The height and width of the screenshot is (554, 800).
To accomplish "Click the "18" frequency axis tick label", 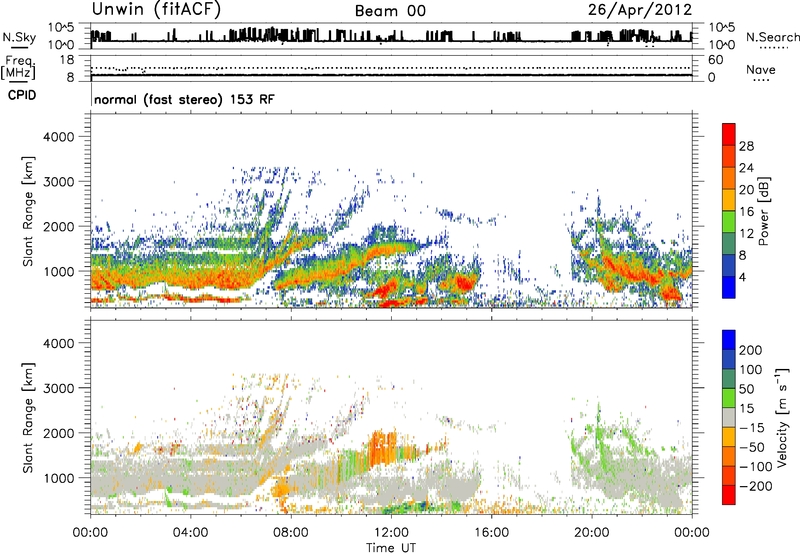I will coord(67,60).
